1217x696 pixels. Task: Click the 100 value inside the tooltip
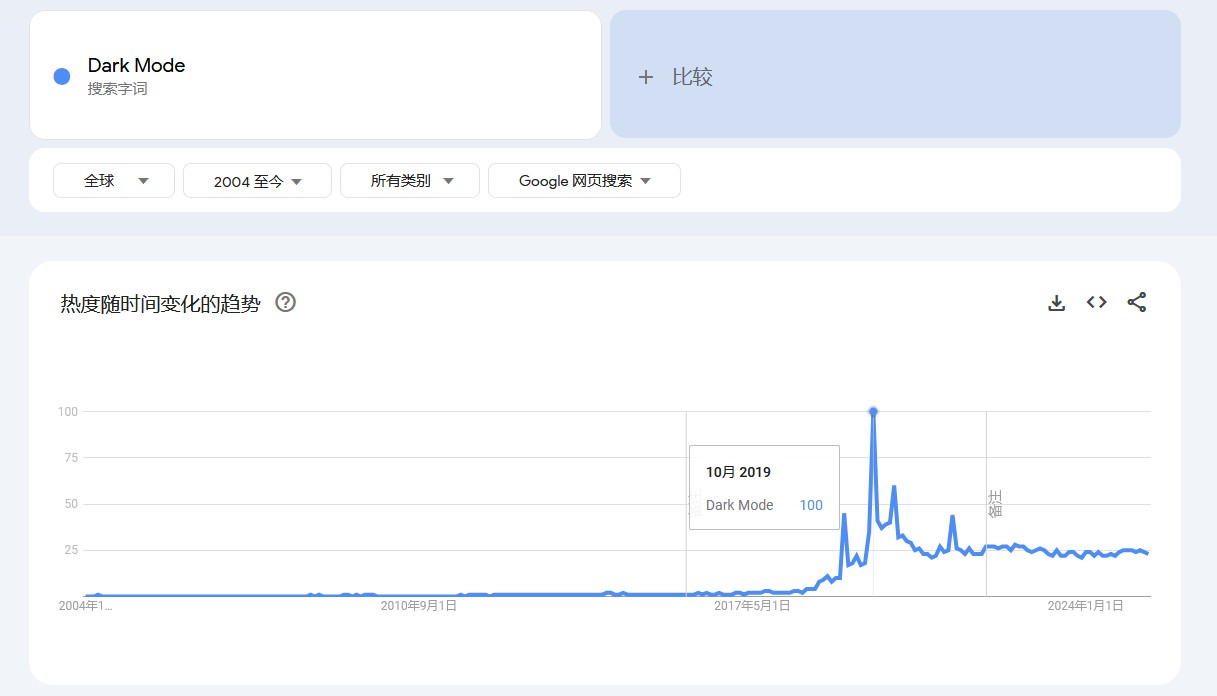(811, 505)
